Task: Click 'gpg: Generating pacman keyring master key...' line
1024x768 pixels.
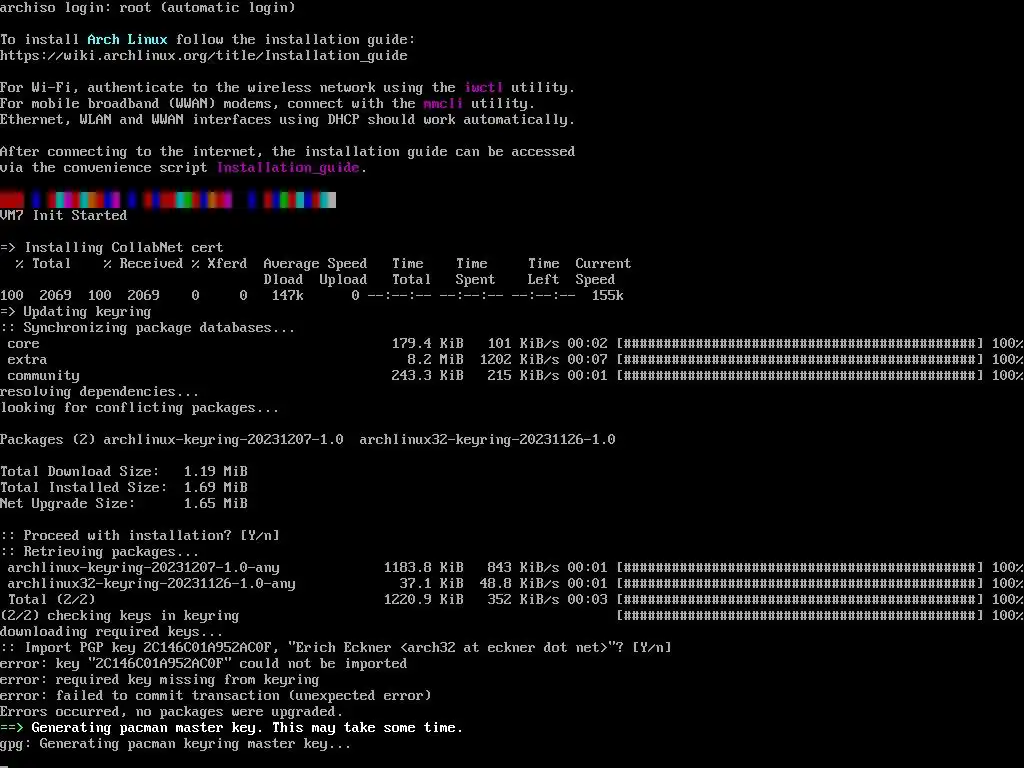Action: click(x=176, y=743)
